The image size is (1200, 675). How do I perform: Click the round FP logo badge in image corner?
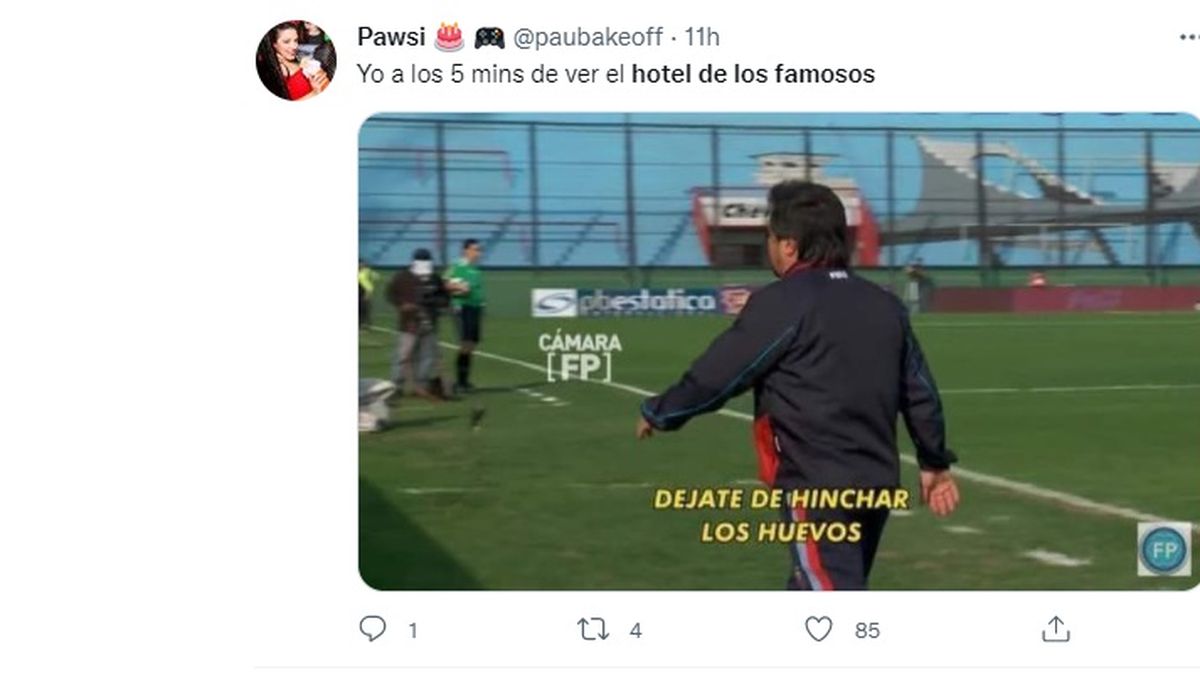[x=1164, y=549]
